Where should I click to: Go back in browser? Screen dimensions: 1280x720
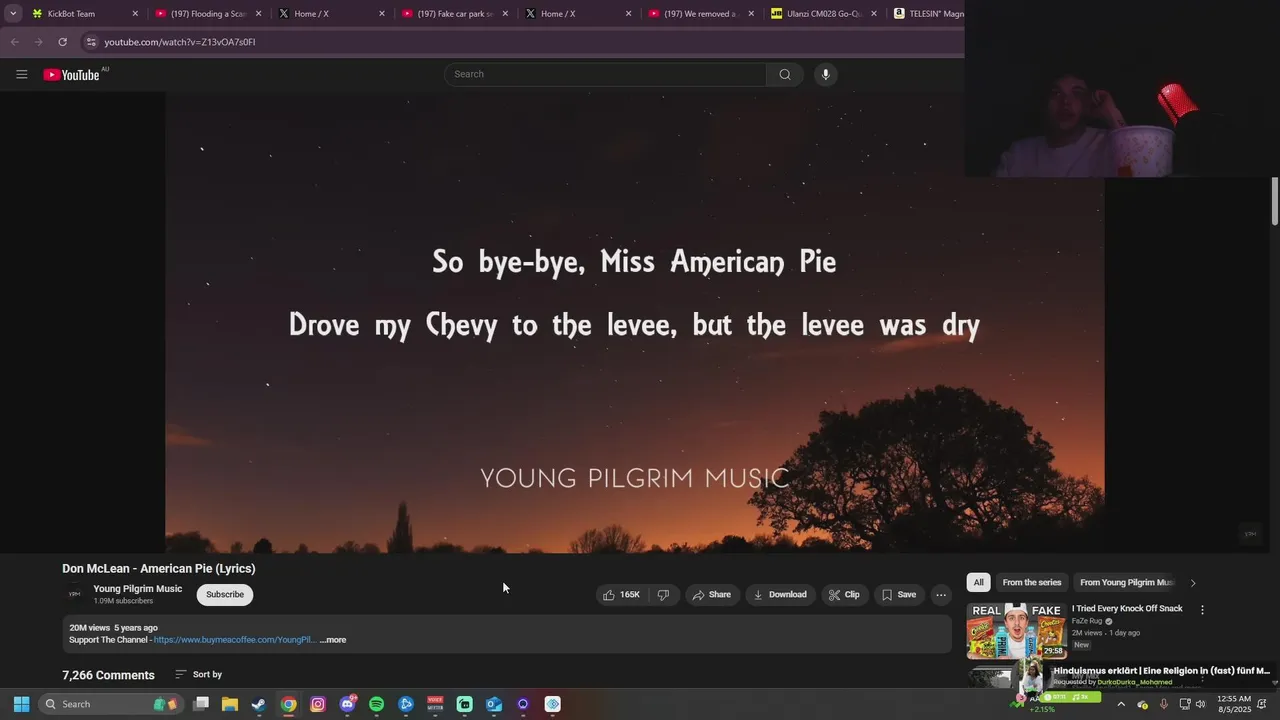(x=14, y=42)
